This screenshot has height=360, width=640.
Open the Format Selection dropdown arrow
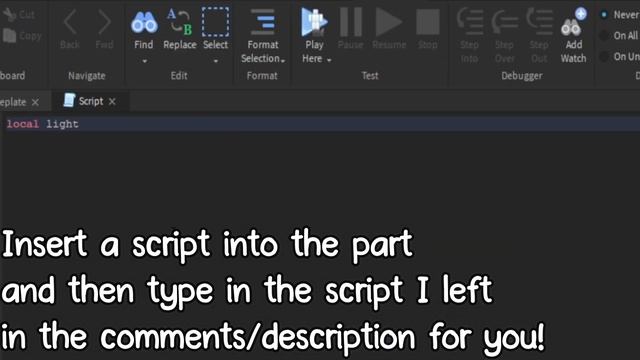(283, 60)
